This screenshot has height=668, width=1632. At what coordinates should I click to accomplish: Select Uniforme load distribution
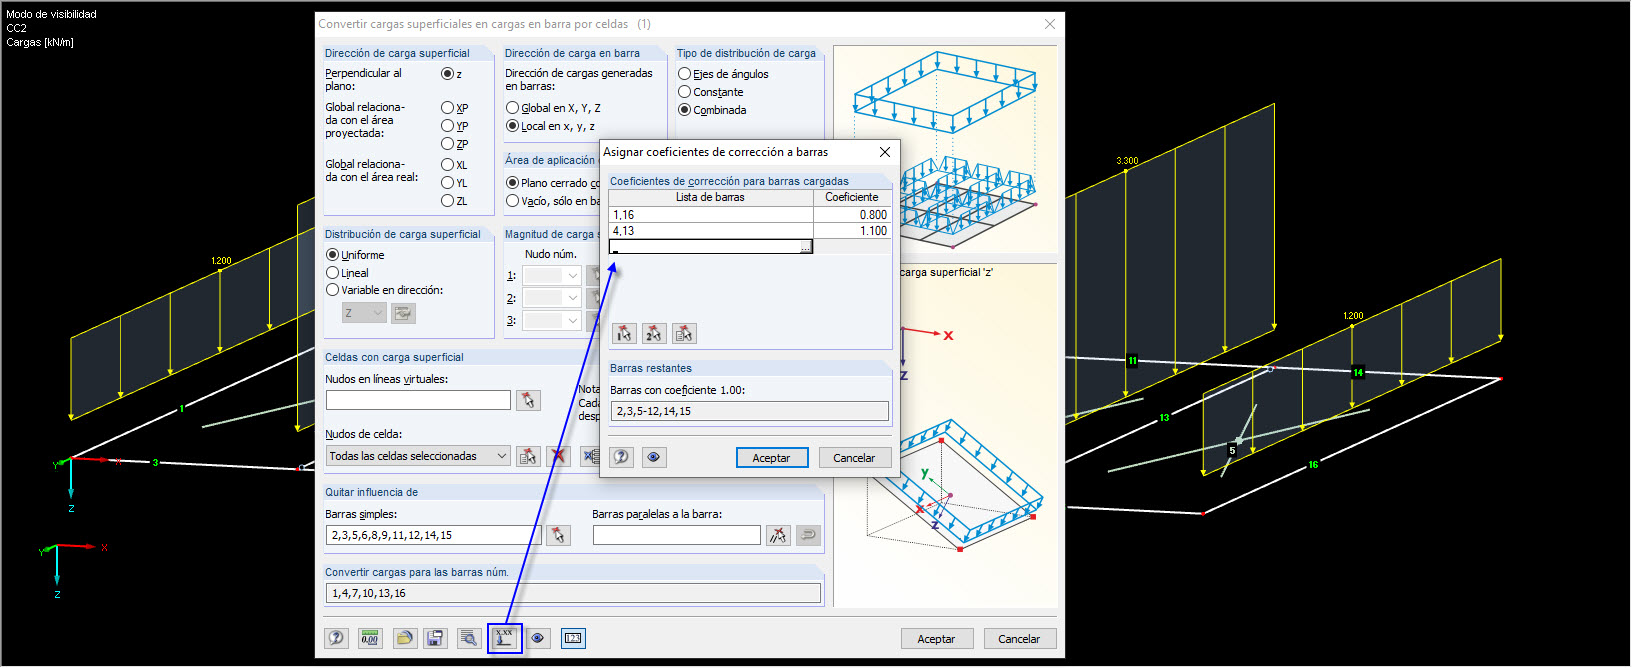point(332,255)
